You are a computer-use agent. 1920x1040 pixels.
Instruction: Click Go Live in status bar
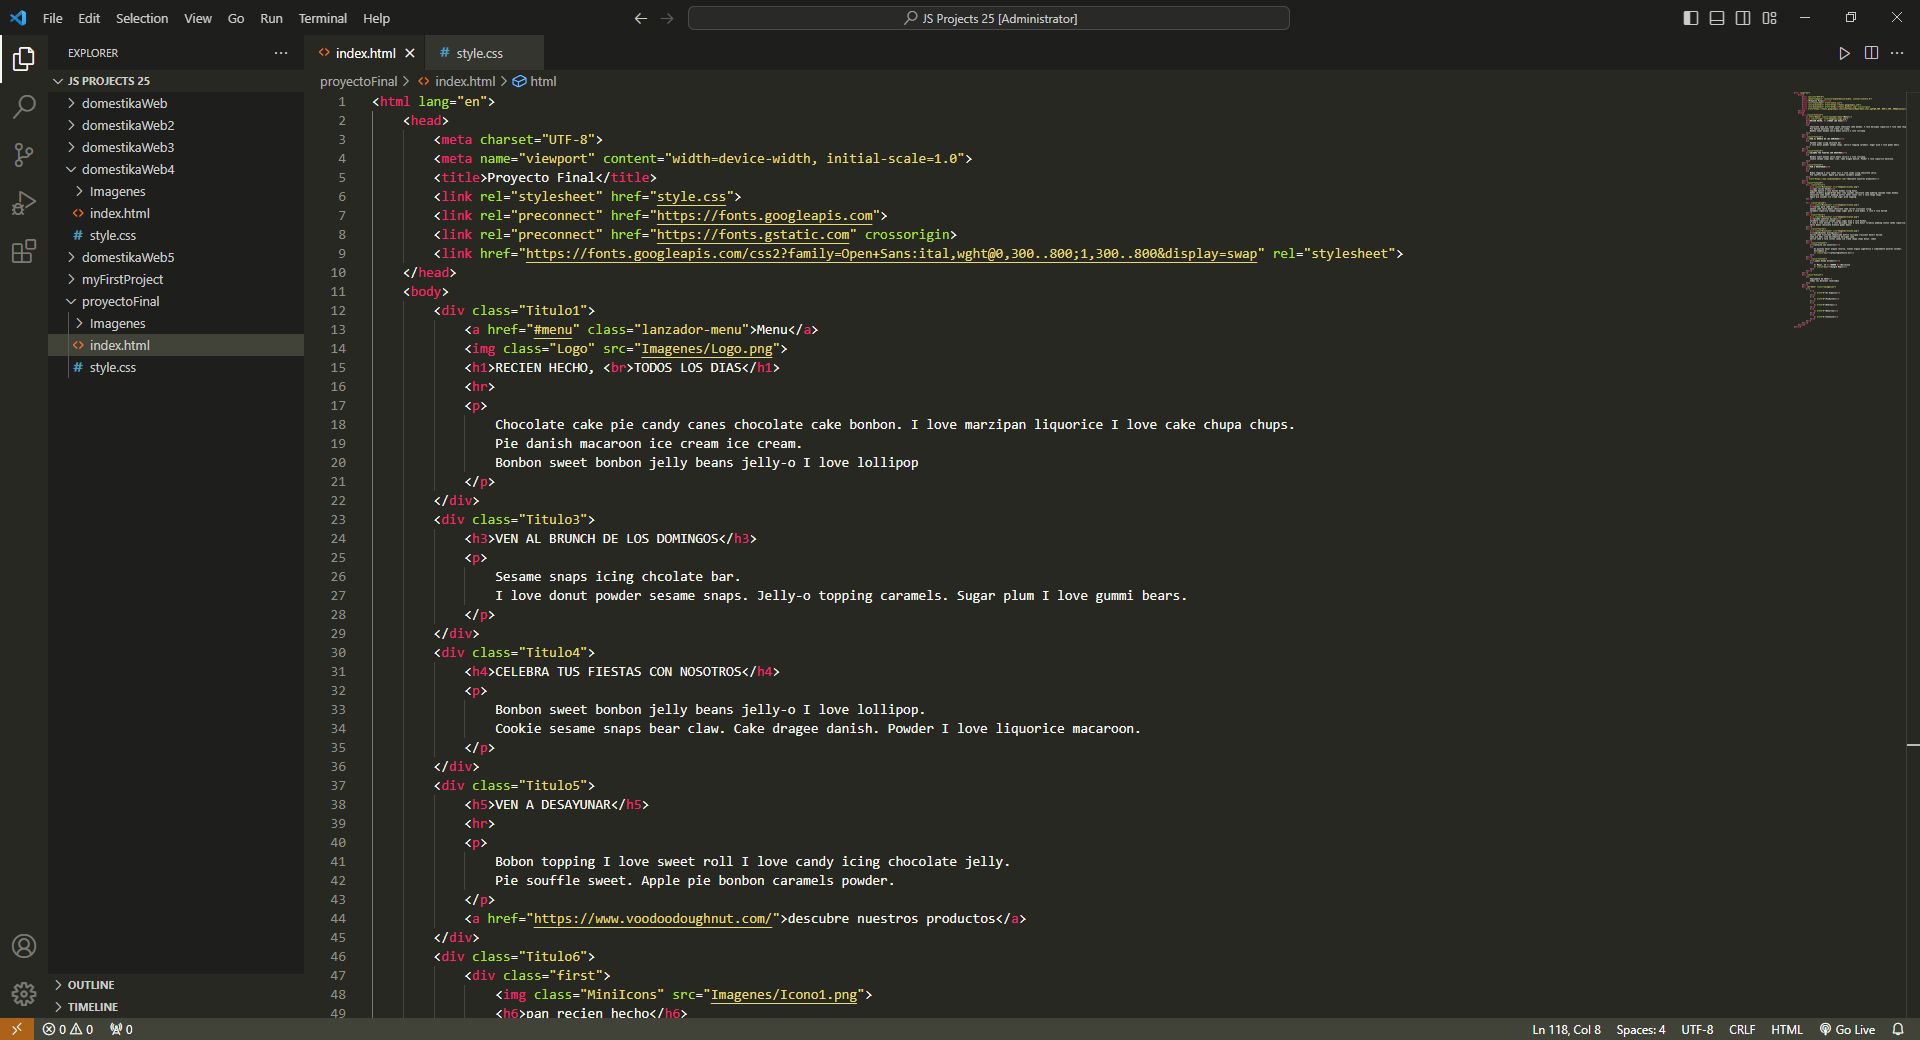point(1847,1029)
